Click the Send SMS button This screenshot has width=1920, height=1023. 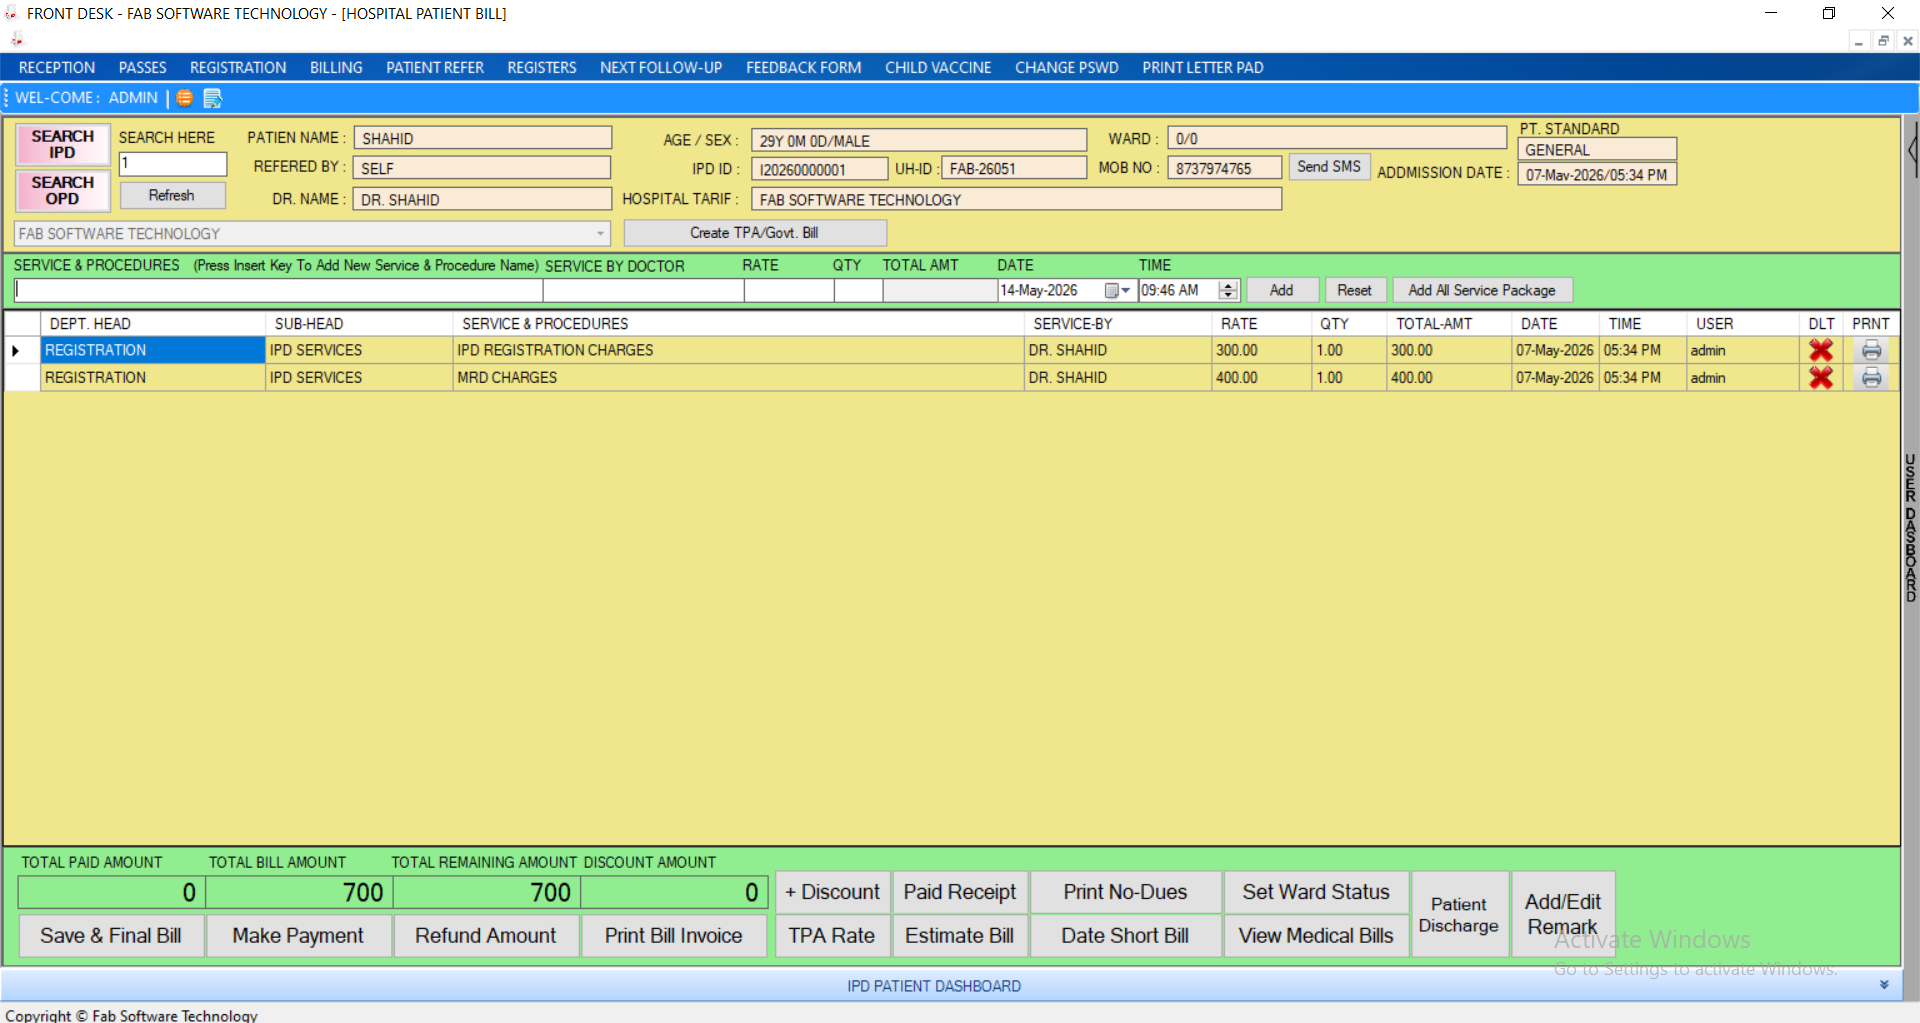pos(1329,167)
